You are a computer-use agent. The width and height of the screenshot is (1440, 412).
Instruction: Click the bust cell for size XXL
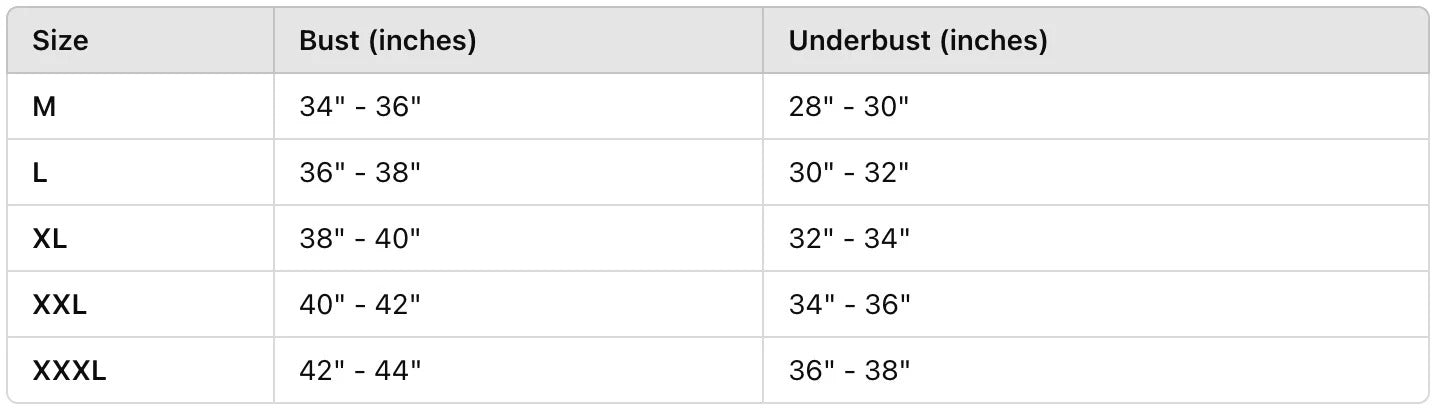[360, 305]
